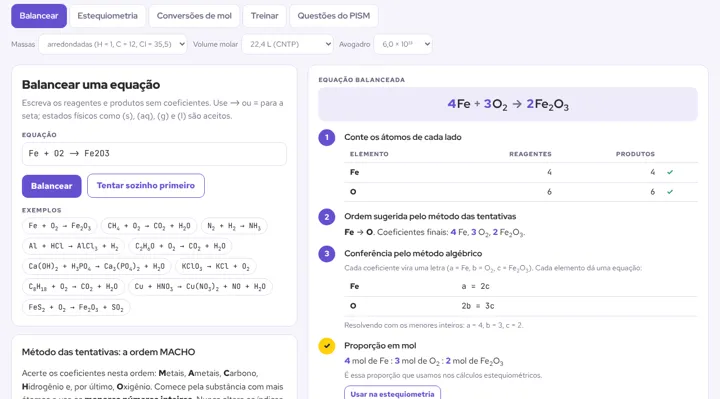The height and width of the screenshot is (399, 720).
Task: Click step 3 circle icon
Action: [326, 253]
